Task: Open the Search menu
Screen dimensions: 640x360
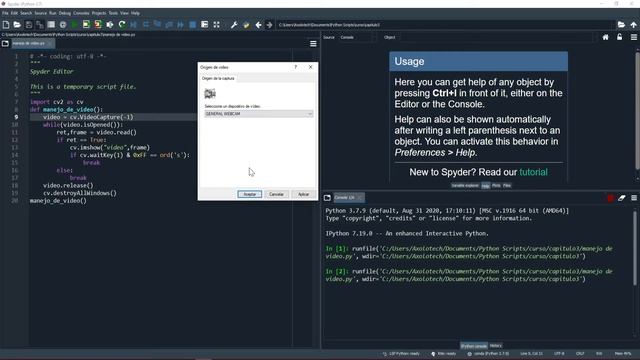Action: (26, 13)
